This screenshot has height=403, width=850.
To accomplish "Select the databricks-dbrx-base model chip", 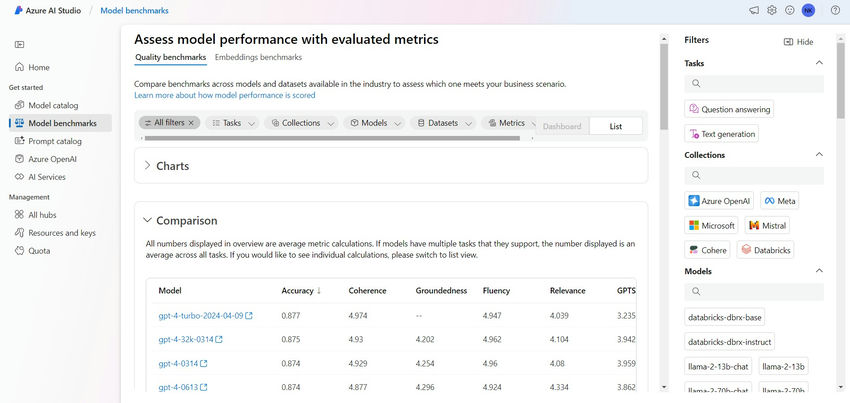I will (x=724, y=317).
